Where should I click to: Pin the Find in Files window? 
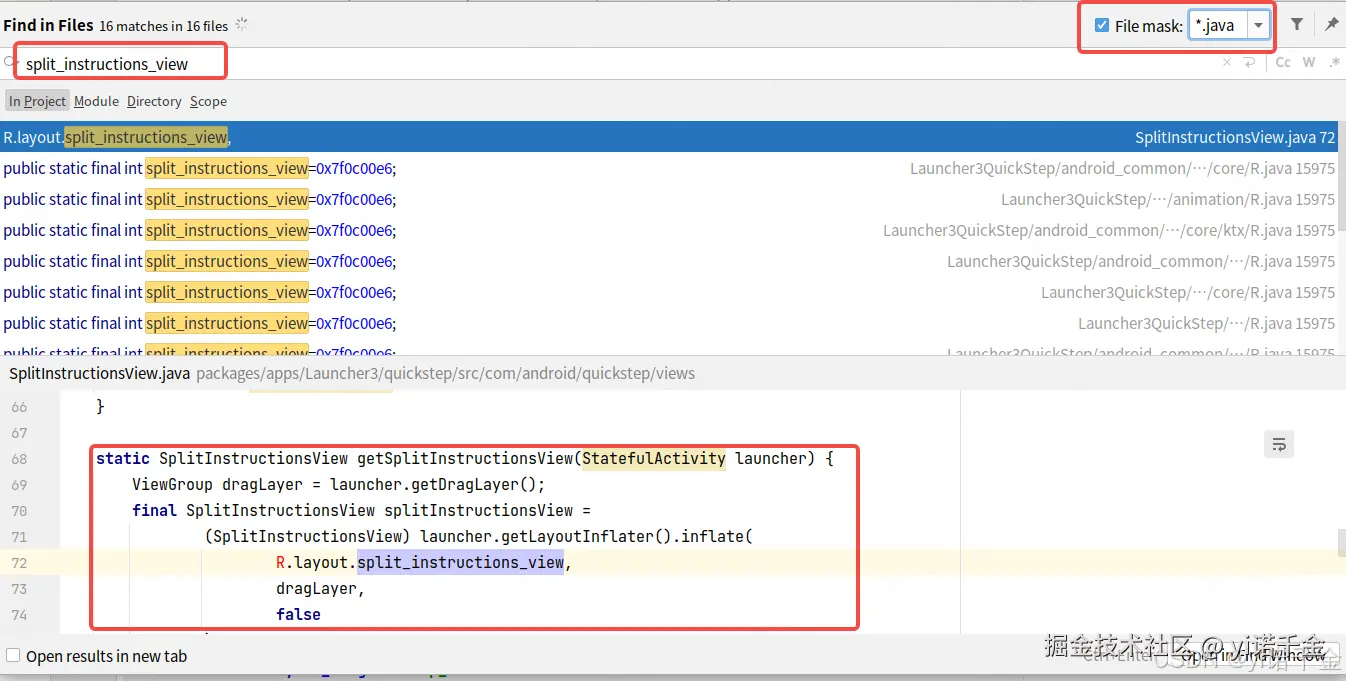1331,25
